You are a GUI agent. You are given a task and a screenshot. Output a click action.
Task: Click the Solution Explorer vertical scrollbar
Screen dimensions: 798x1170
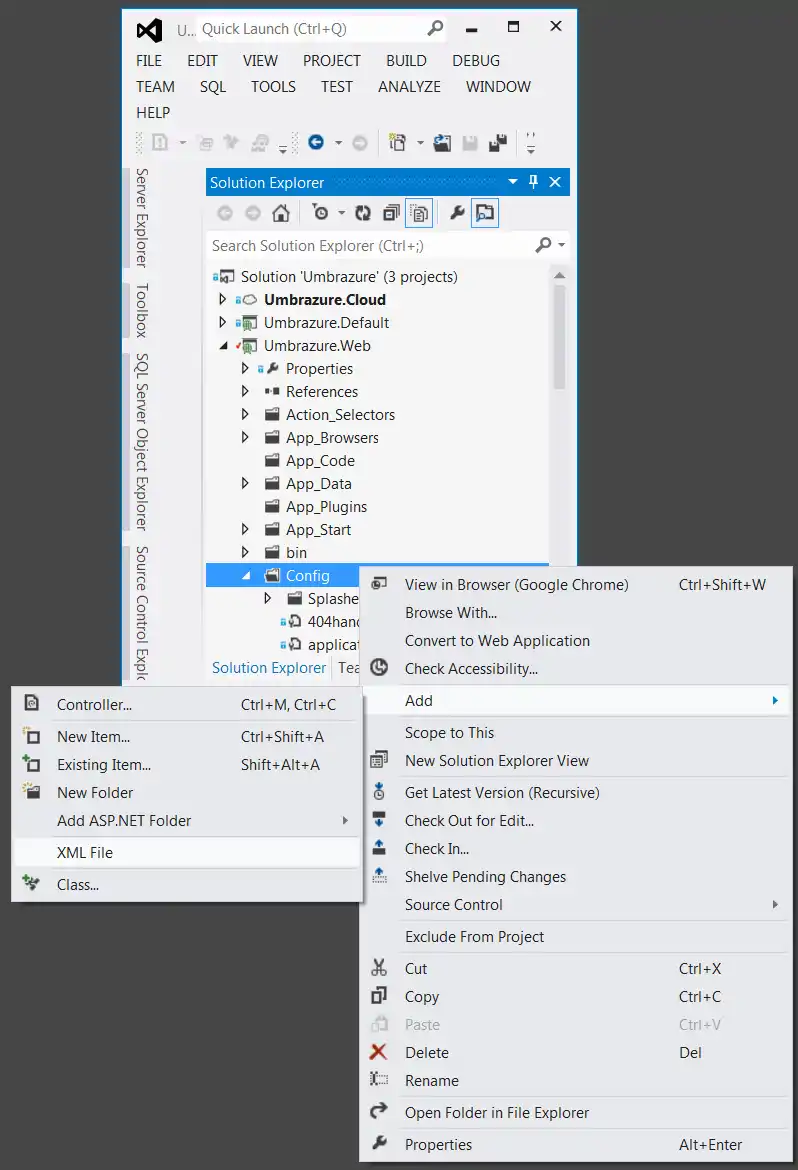(560, 337)
